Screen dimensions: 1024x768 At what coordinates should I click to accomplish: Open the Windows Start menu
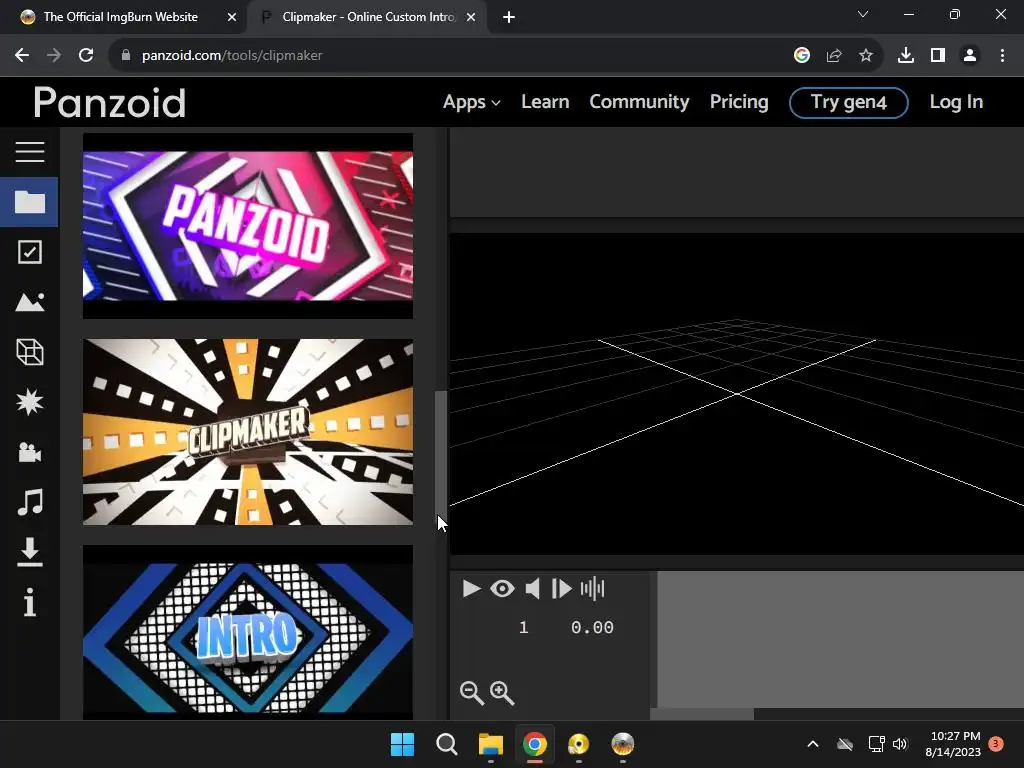coord(402,744)
